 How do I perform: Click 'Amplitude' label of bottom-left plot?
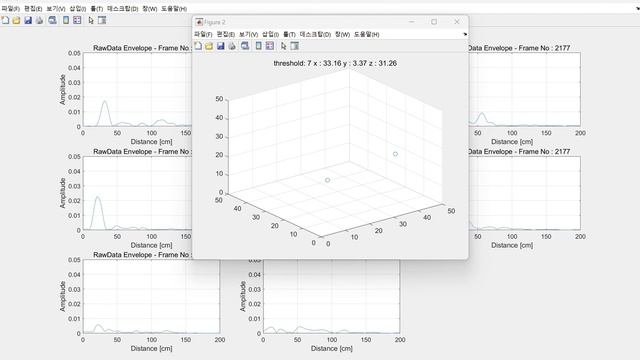pos(62,296)
